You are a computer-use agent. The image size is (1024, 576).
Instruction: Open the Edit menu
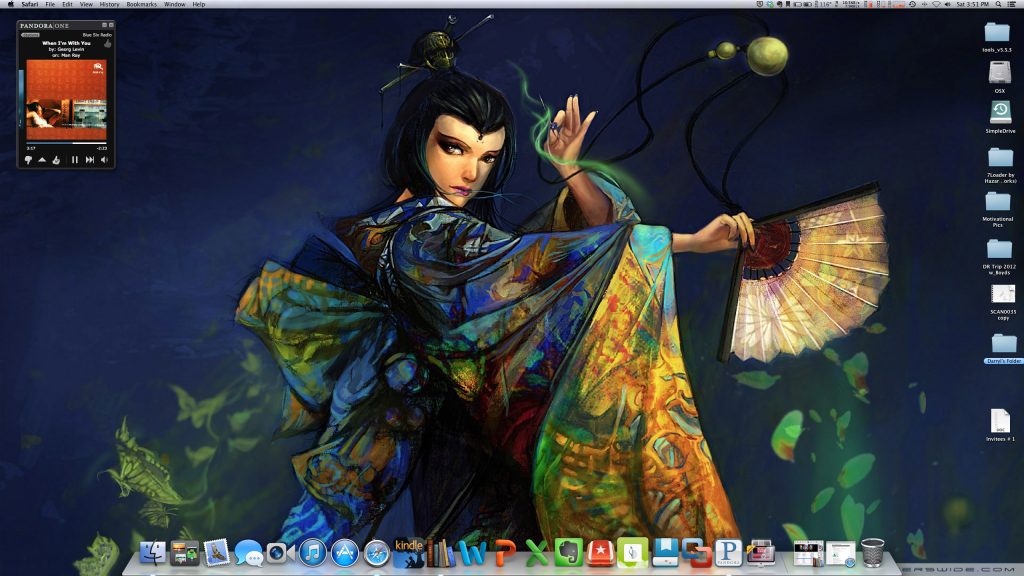[x=67, y=4]
